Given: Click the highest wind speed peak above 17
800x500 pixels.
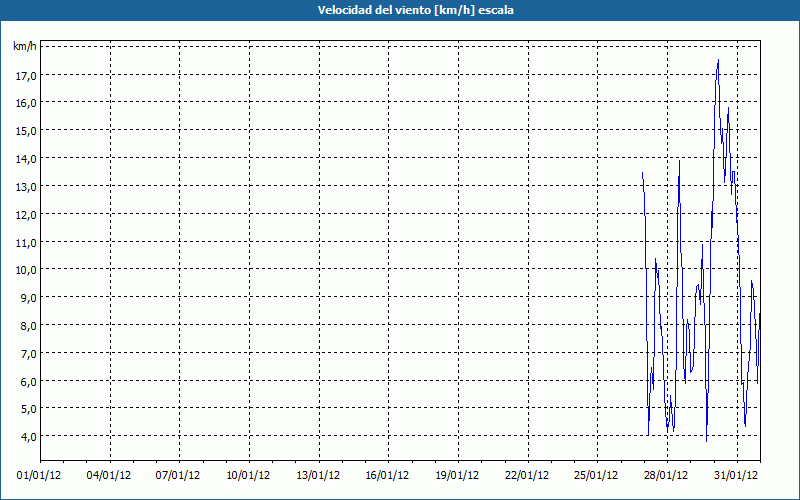Looking at the screenshot, I should [x=718, y=61].
